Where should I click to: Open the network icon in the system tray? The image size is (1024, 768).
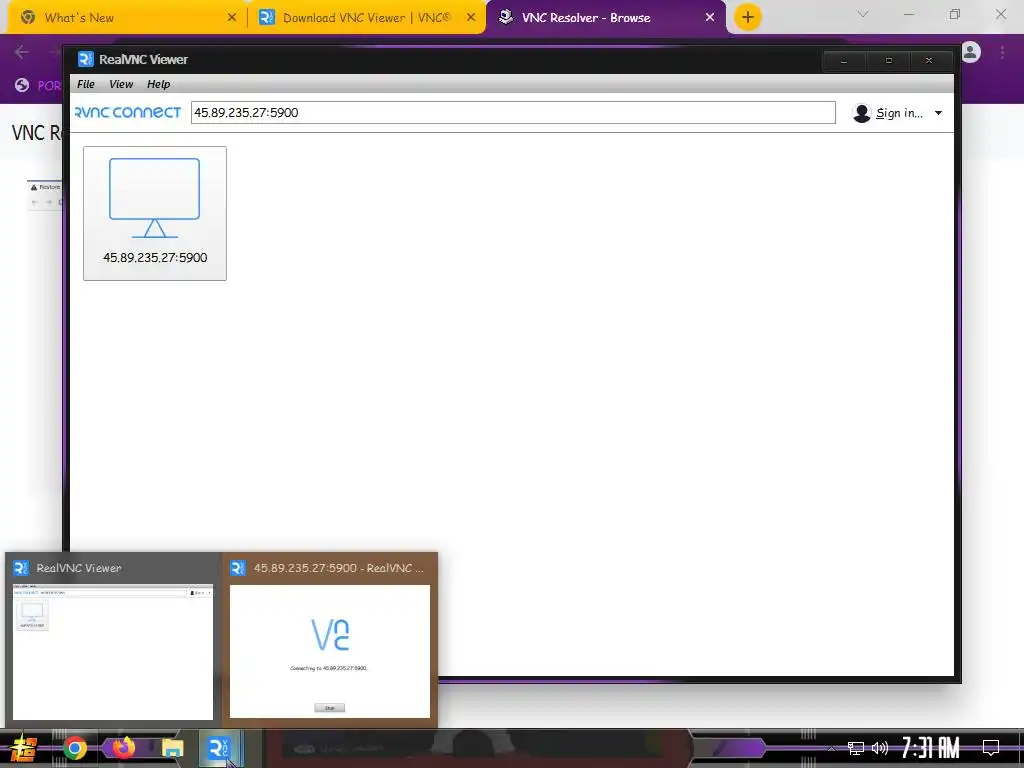pos(856,748)
